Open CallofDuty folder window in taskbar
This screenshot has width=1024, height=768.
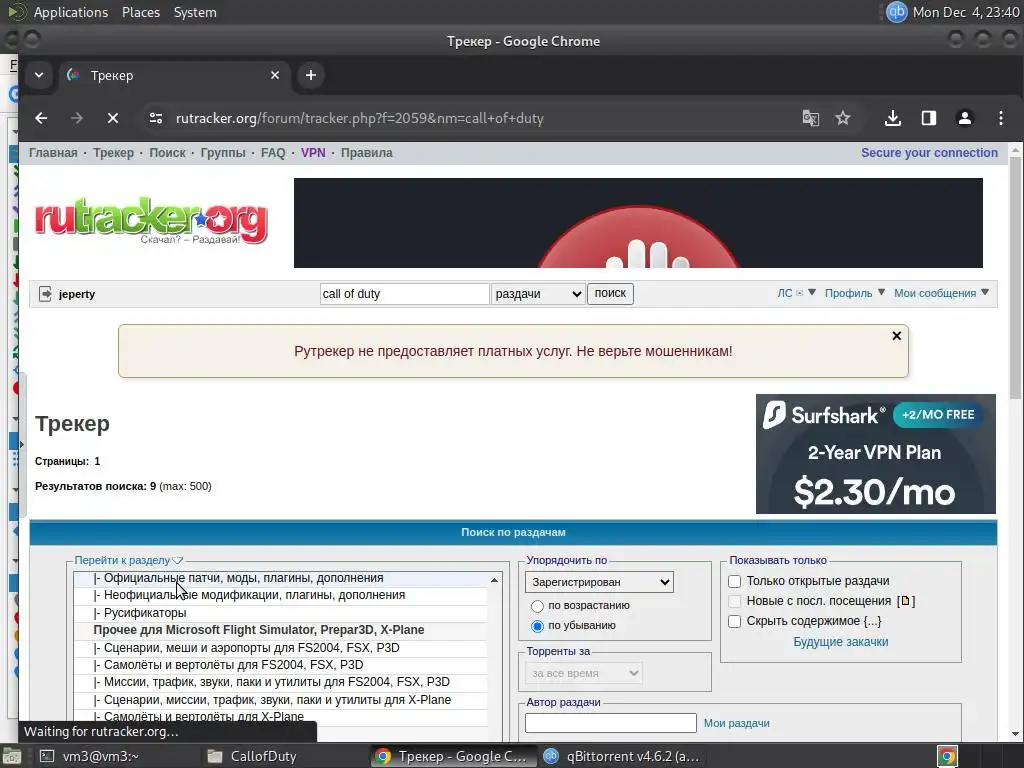coord(251,756)
